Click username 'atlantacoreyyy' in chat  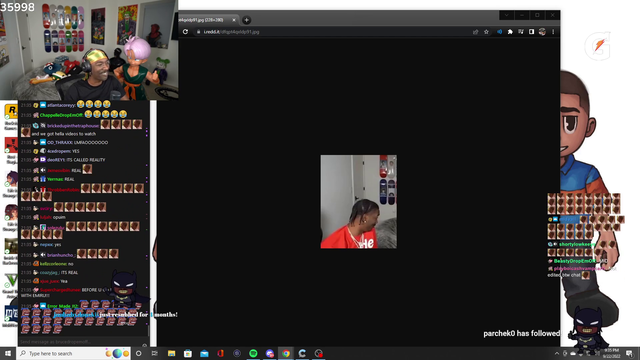[61, 105]
